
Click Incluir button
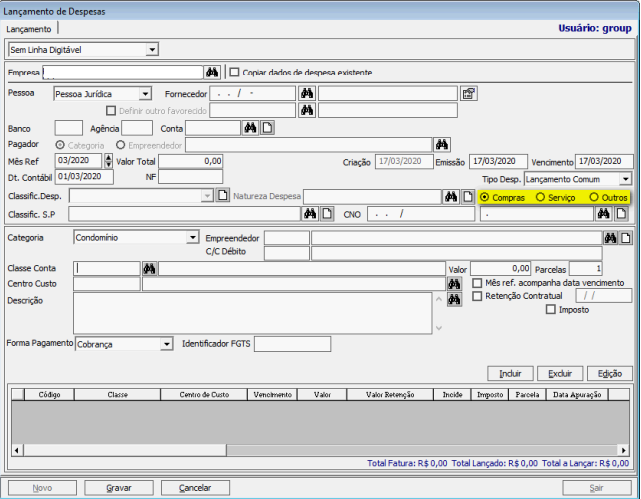pyautogui.click(x=510, y=374)
